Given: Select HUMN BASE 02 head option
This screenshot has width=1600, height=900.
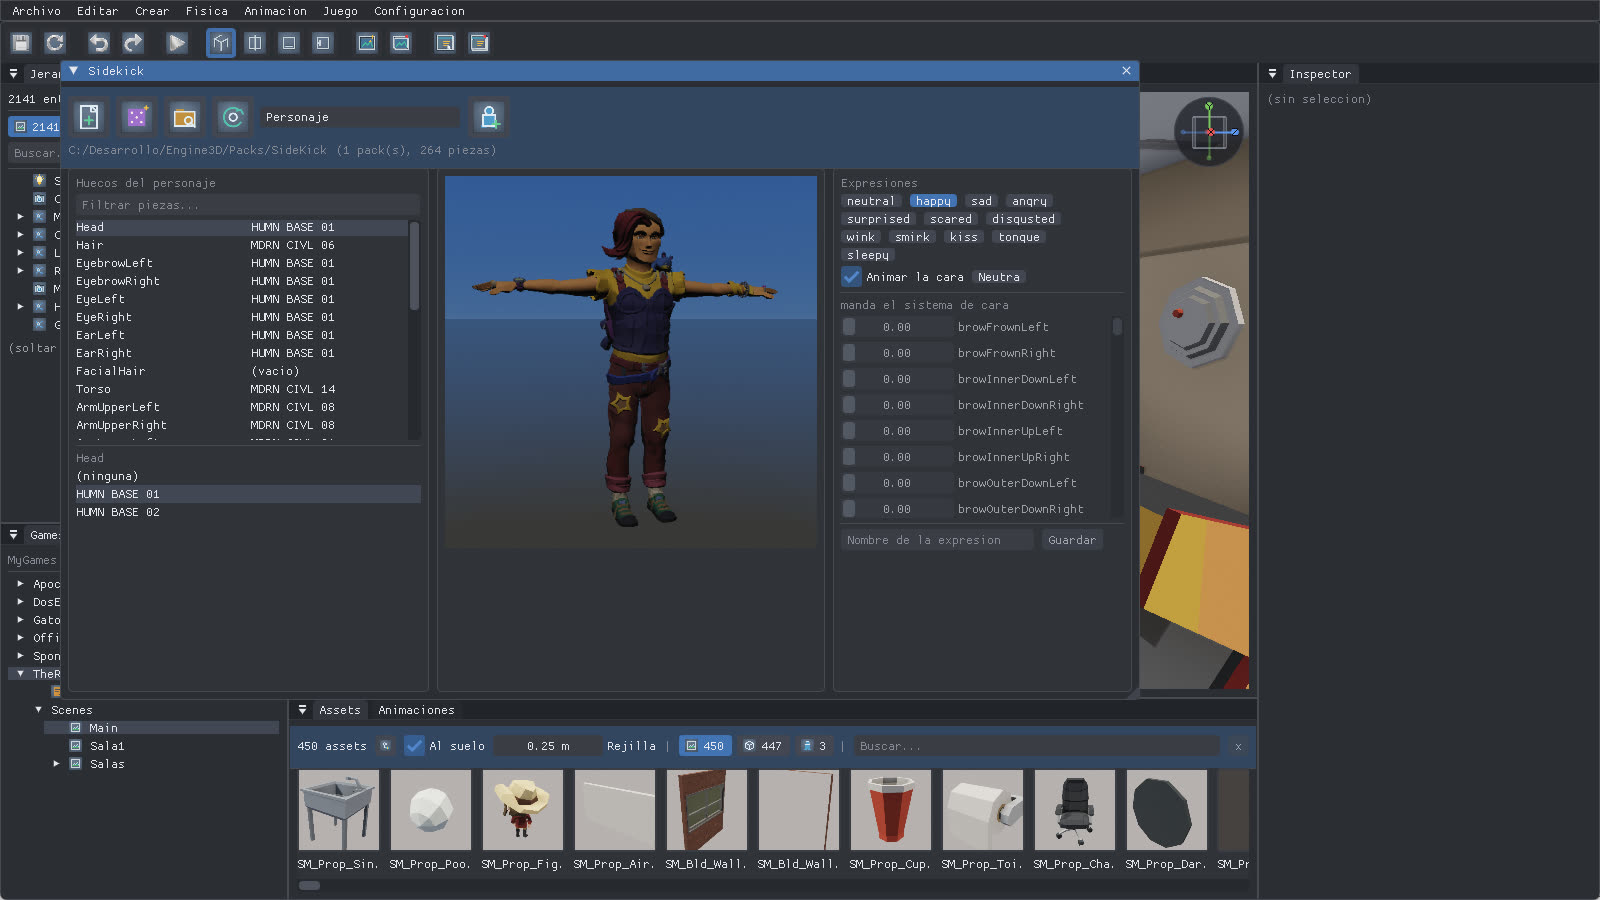Looking at the screenshot, I should click(x=247, y=512).
